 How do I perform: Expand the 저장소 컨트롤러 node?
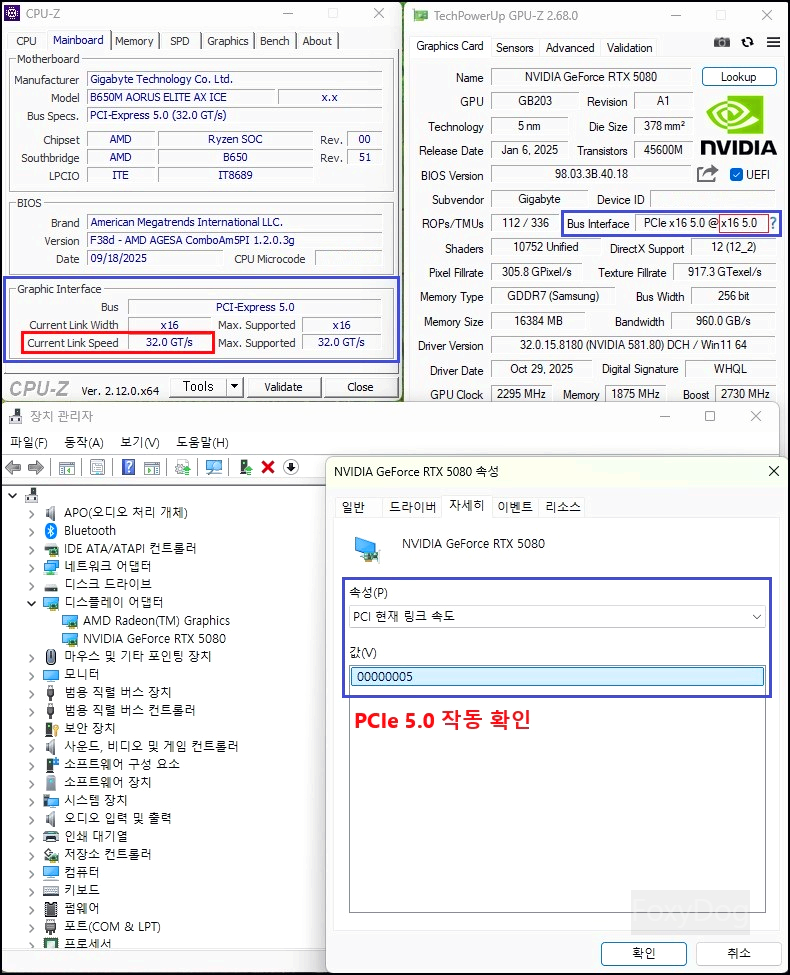click(x=31, y=855)
